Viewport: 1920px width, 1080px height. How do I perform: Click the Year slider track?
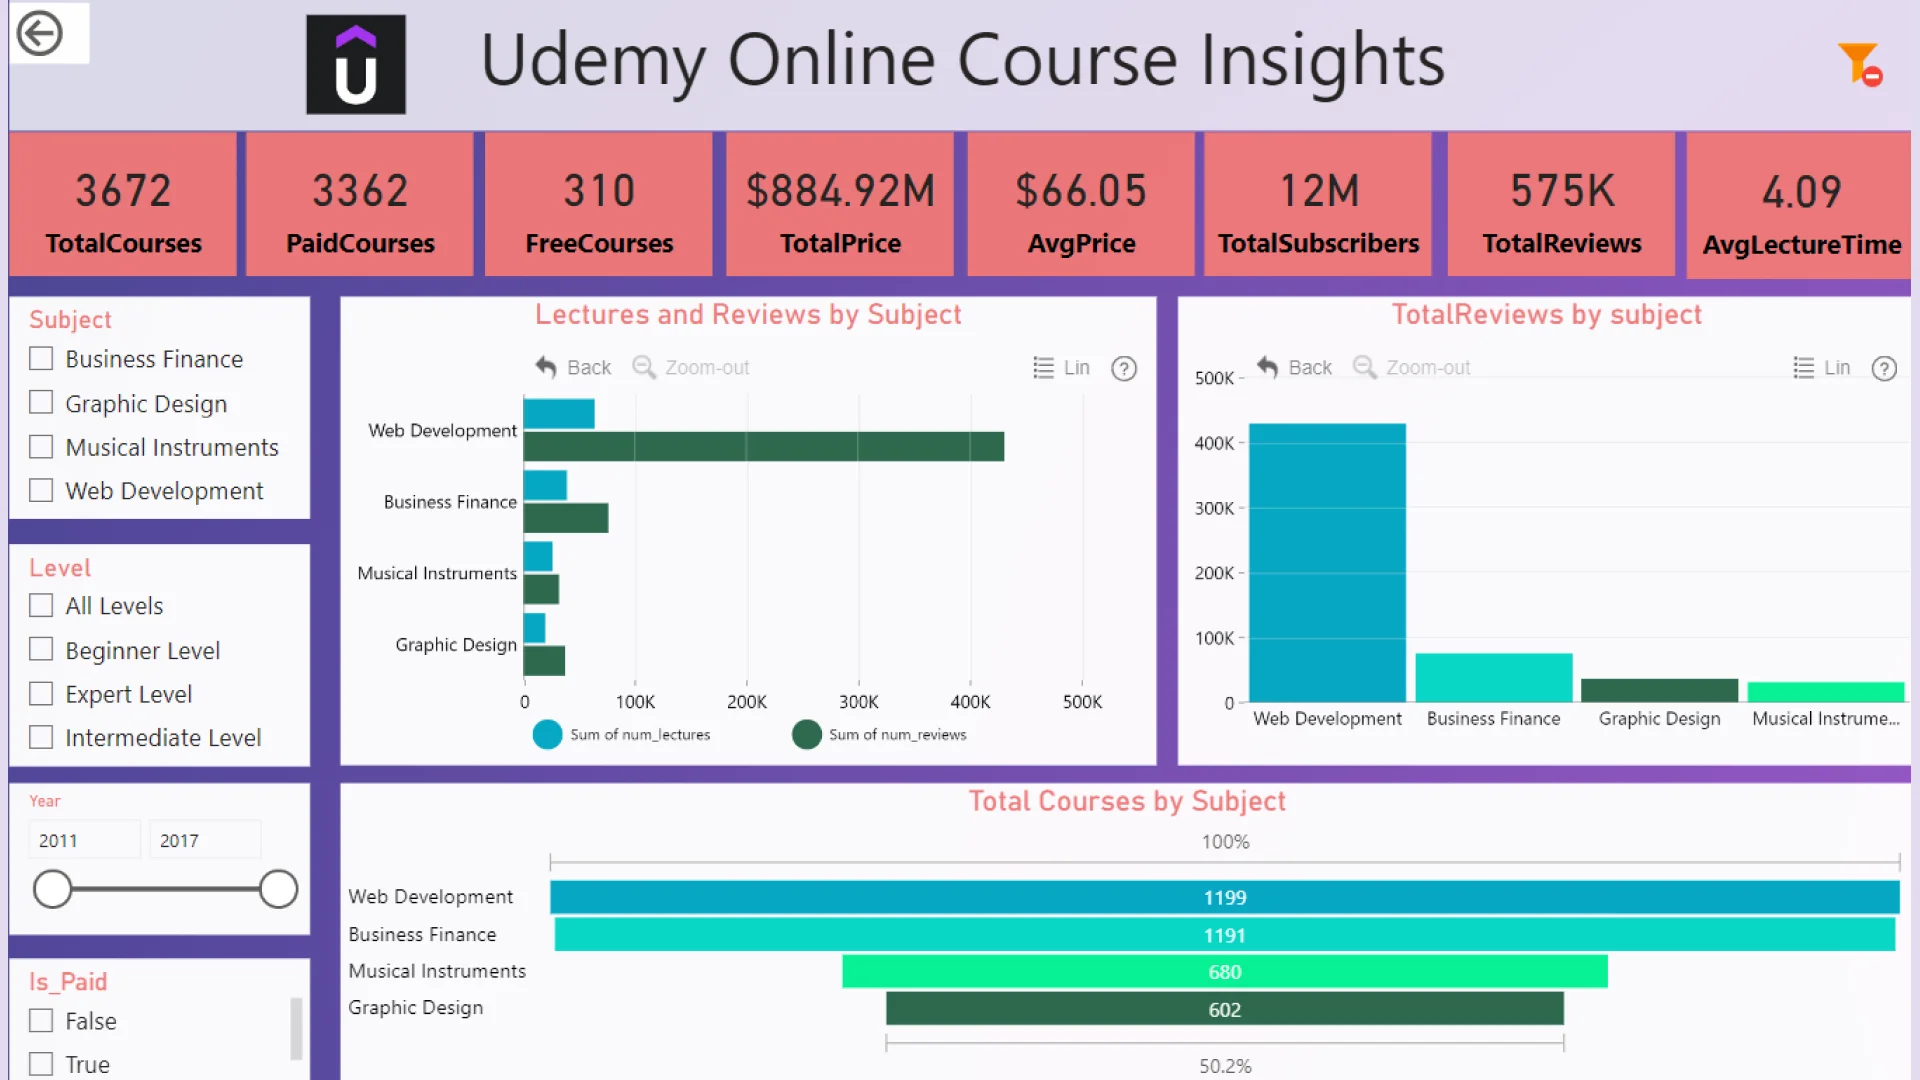165,889
